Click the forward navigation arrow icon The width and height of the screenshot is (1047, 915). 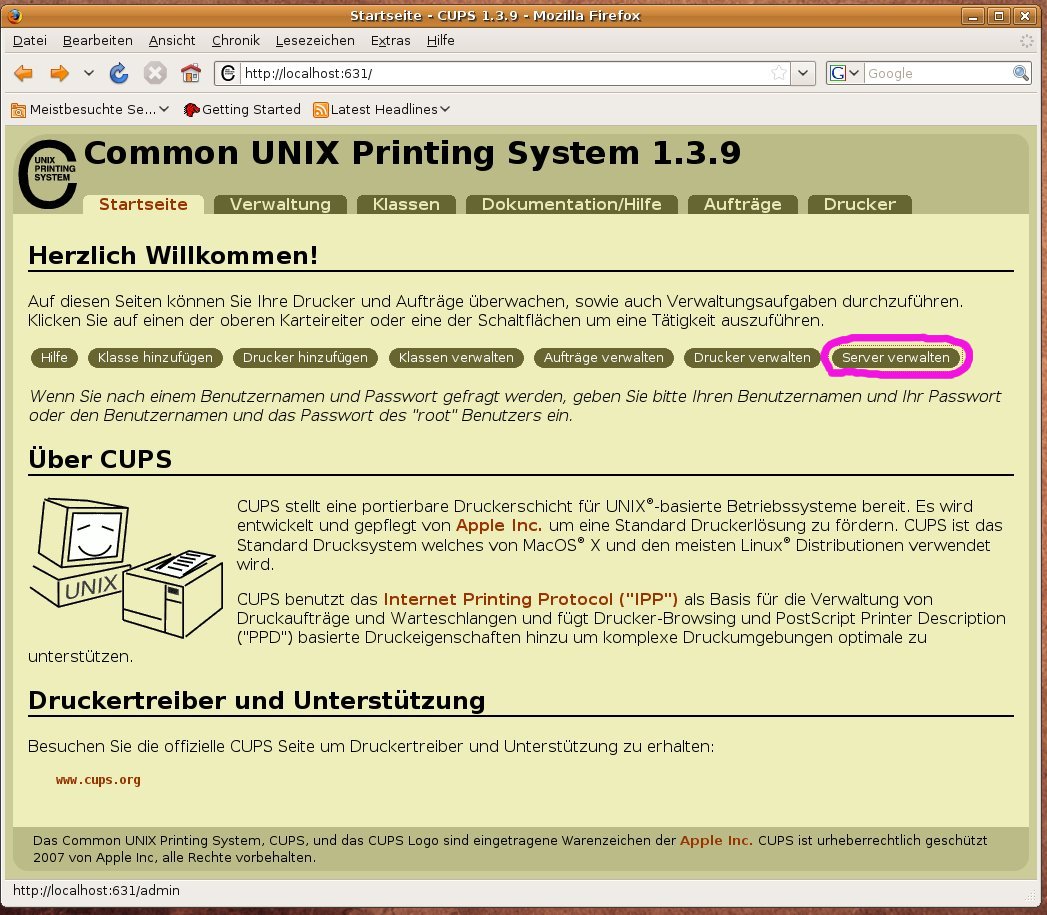click(59, 73)
